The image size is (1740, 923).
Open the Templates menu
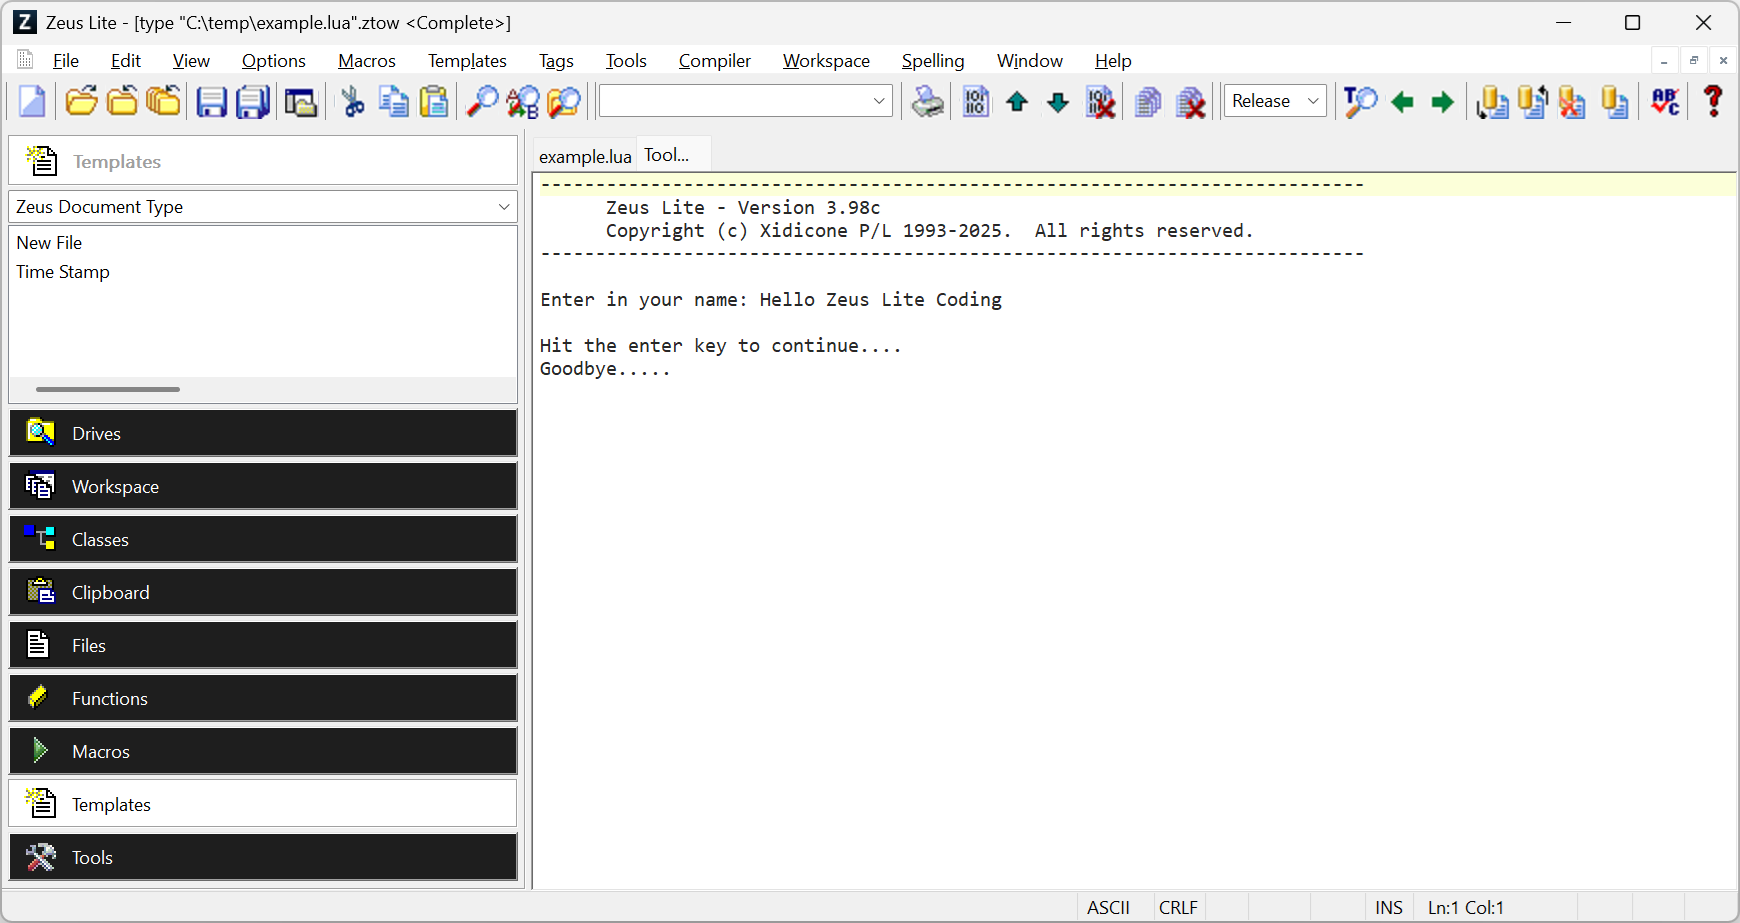coord(467,61)
